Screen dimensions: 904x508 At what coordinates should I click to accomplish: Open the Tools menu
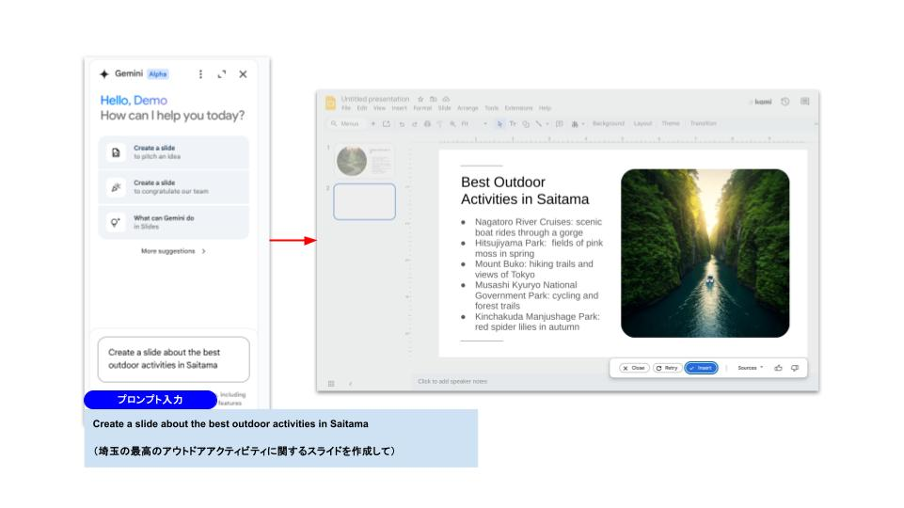[491, 108]
